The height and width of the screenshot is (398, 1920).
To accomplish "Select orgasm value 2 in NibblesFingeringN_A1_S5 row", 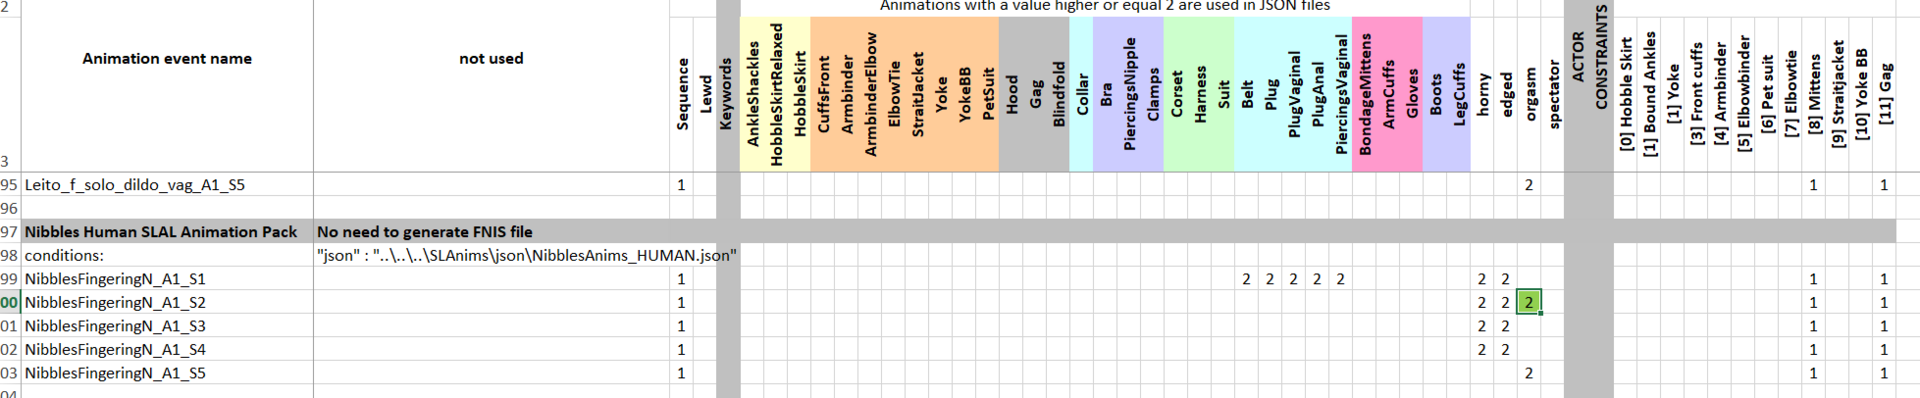I will [1529, 373].
